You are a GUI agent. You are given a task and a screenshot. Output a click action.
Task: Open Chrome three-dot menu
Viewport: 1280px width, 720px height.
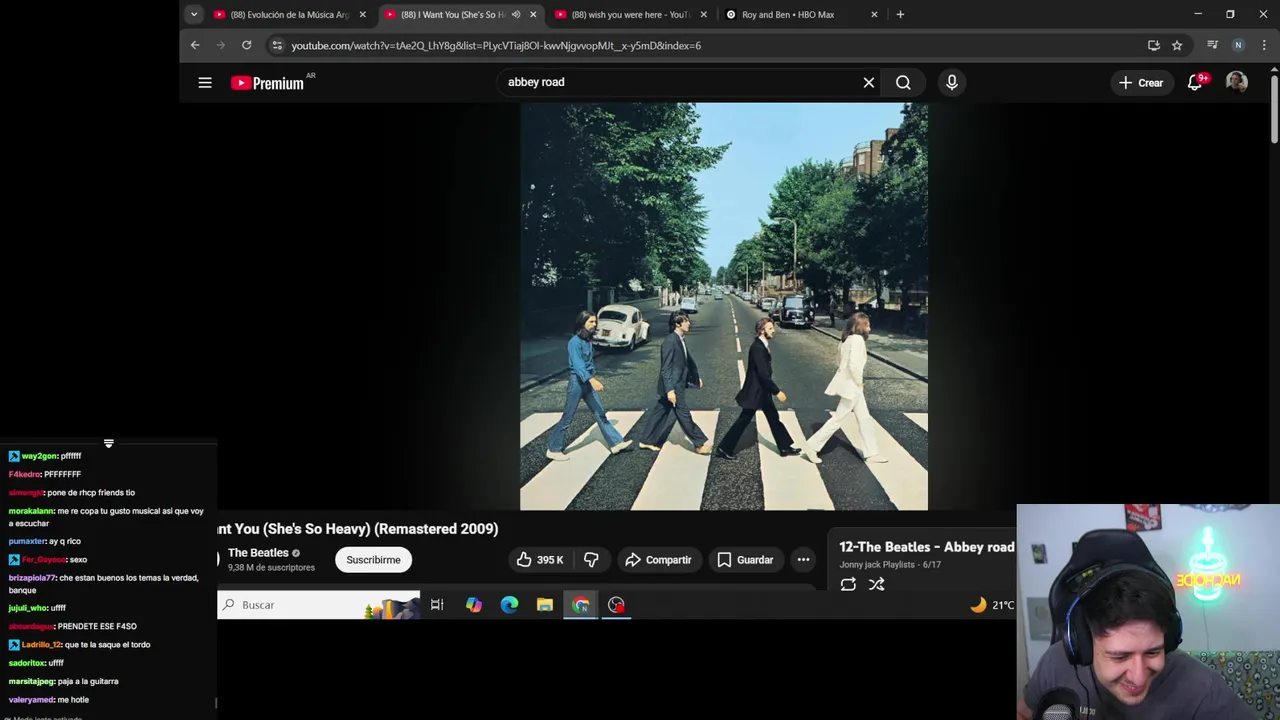tap(1264, 45)
